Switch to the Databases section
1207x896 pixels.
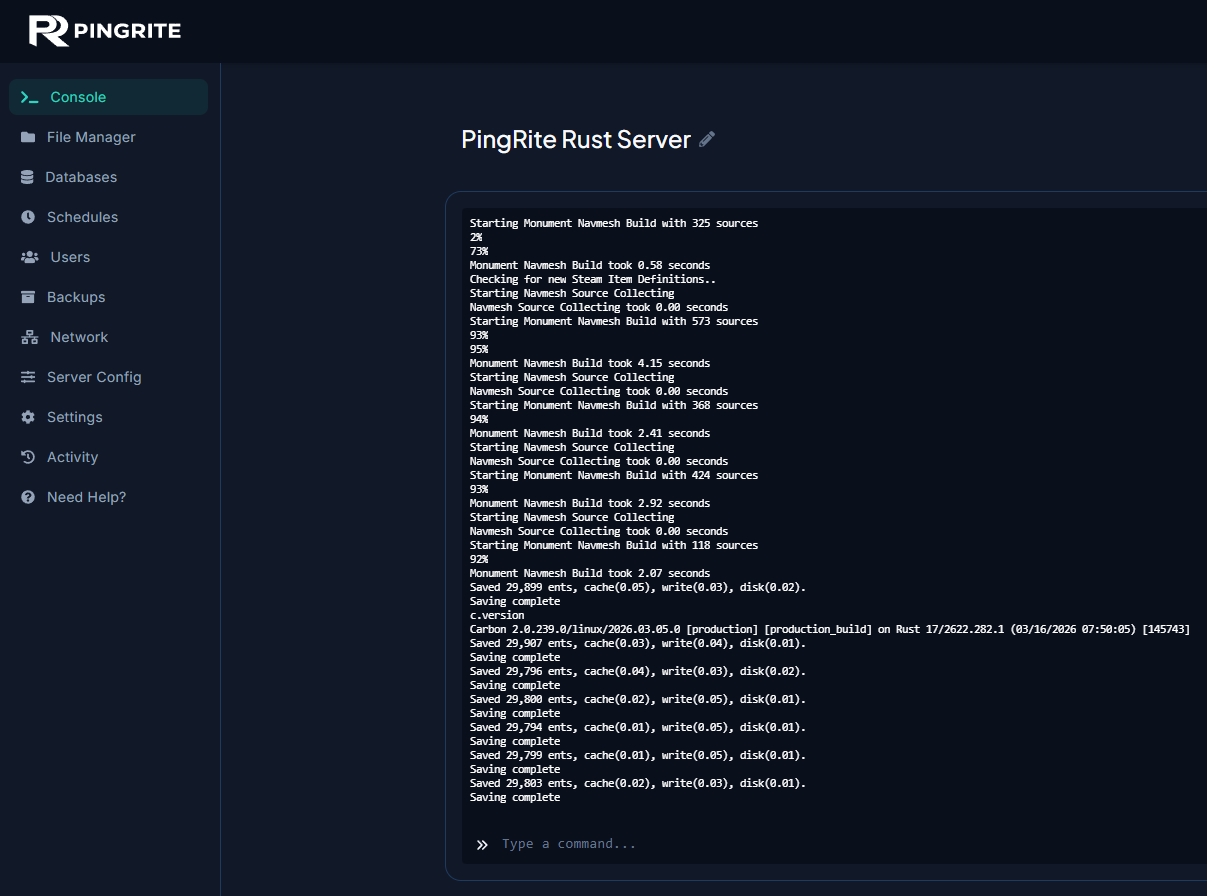tap(80, 177)
